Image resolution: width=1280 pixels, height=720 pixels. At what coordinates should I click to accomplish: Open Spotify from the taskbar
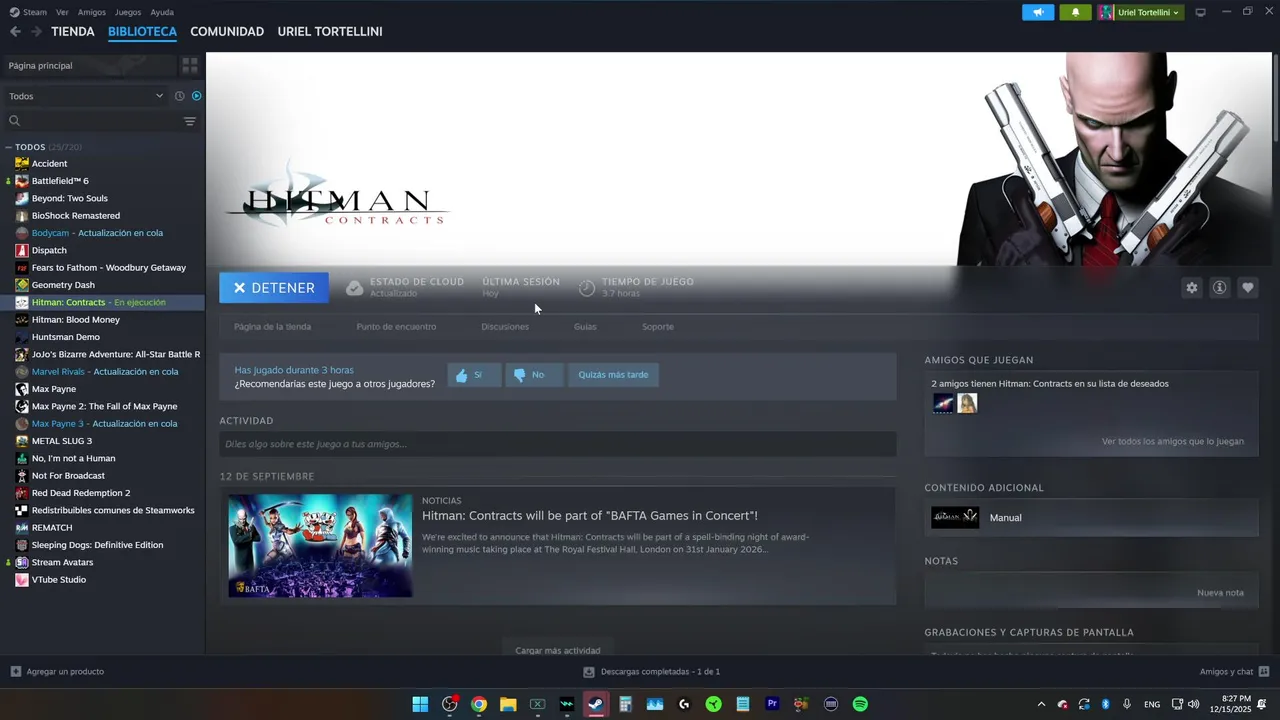point(860,704)
